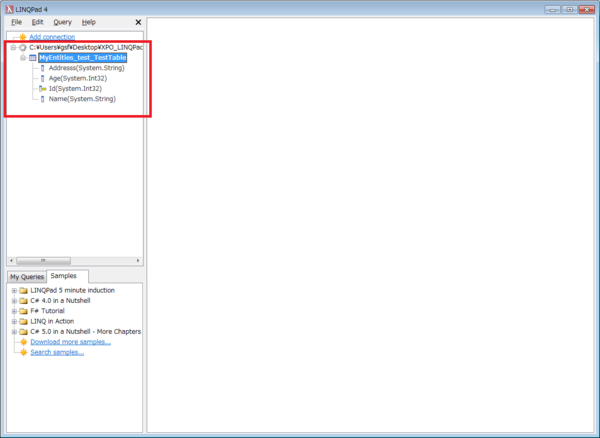Close the left panel with the X
Viewport: 600px width, 438px height.
138,23
